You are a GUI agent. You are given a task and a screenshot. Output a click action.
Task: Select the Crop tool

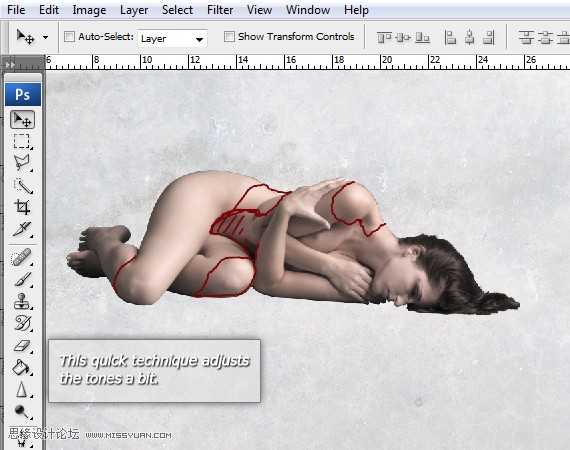click(22, 207)
